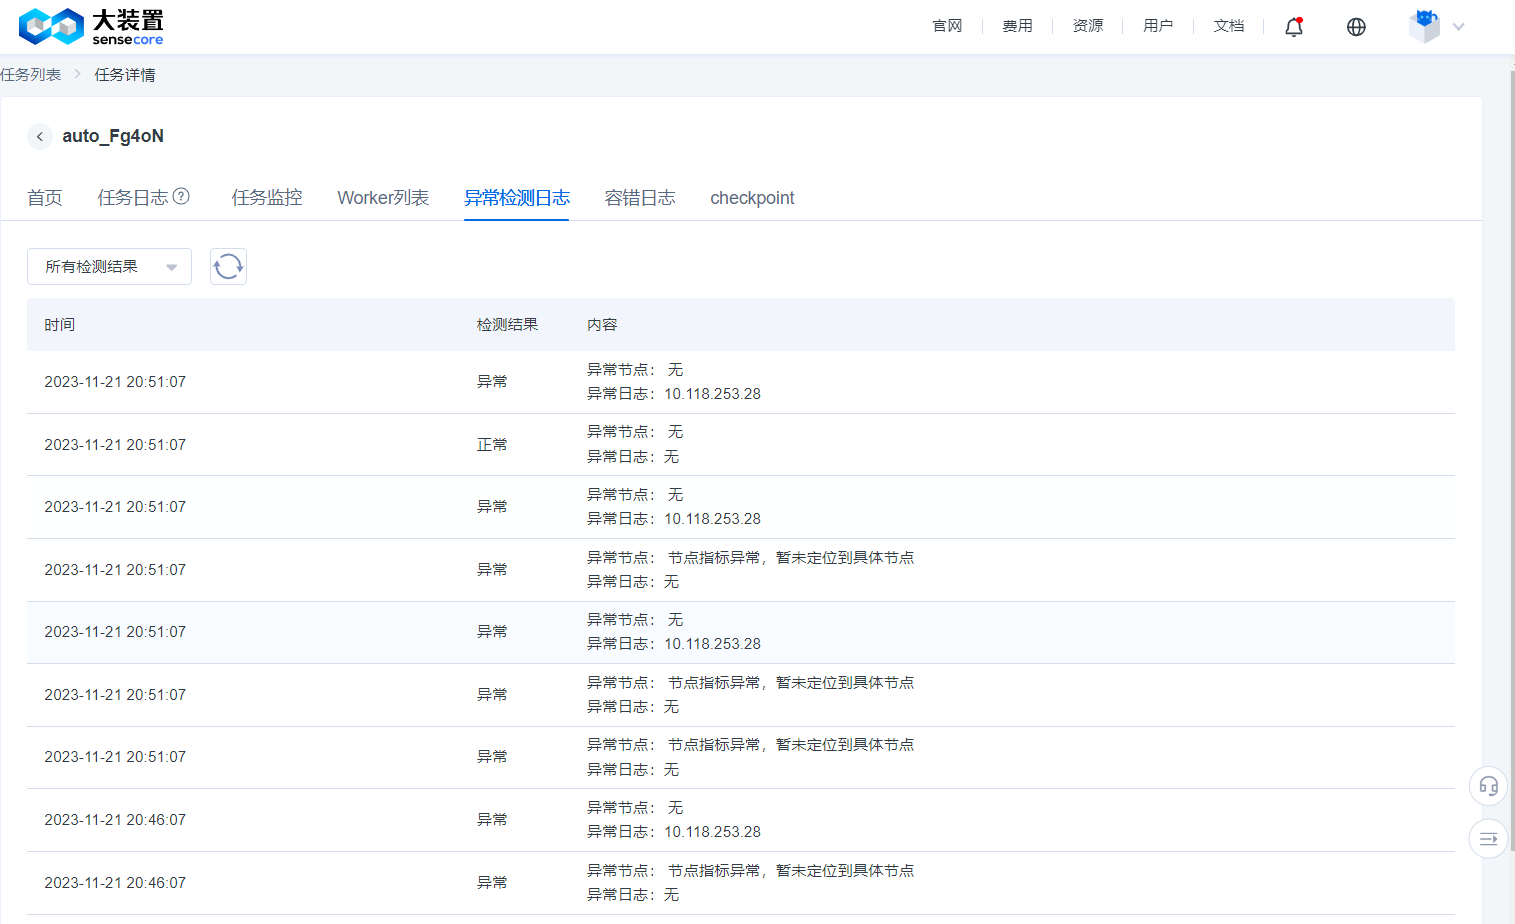The height and width of the screenshot is (924, 1515).
Task: Expand the account dropdown chevron
Action: coord(1459,27)
